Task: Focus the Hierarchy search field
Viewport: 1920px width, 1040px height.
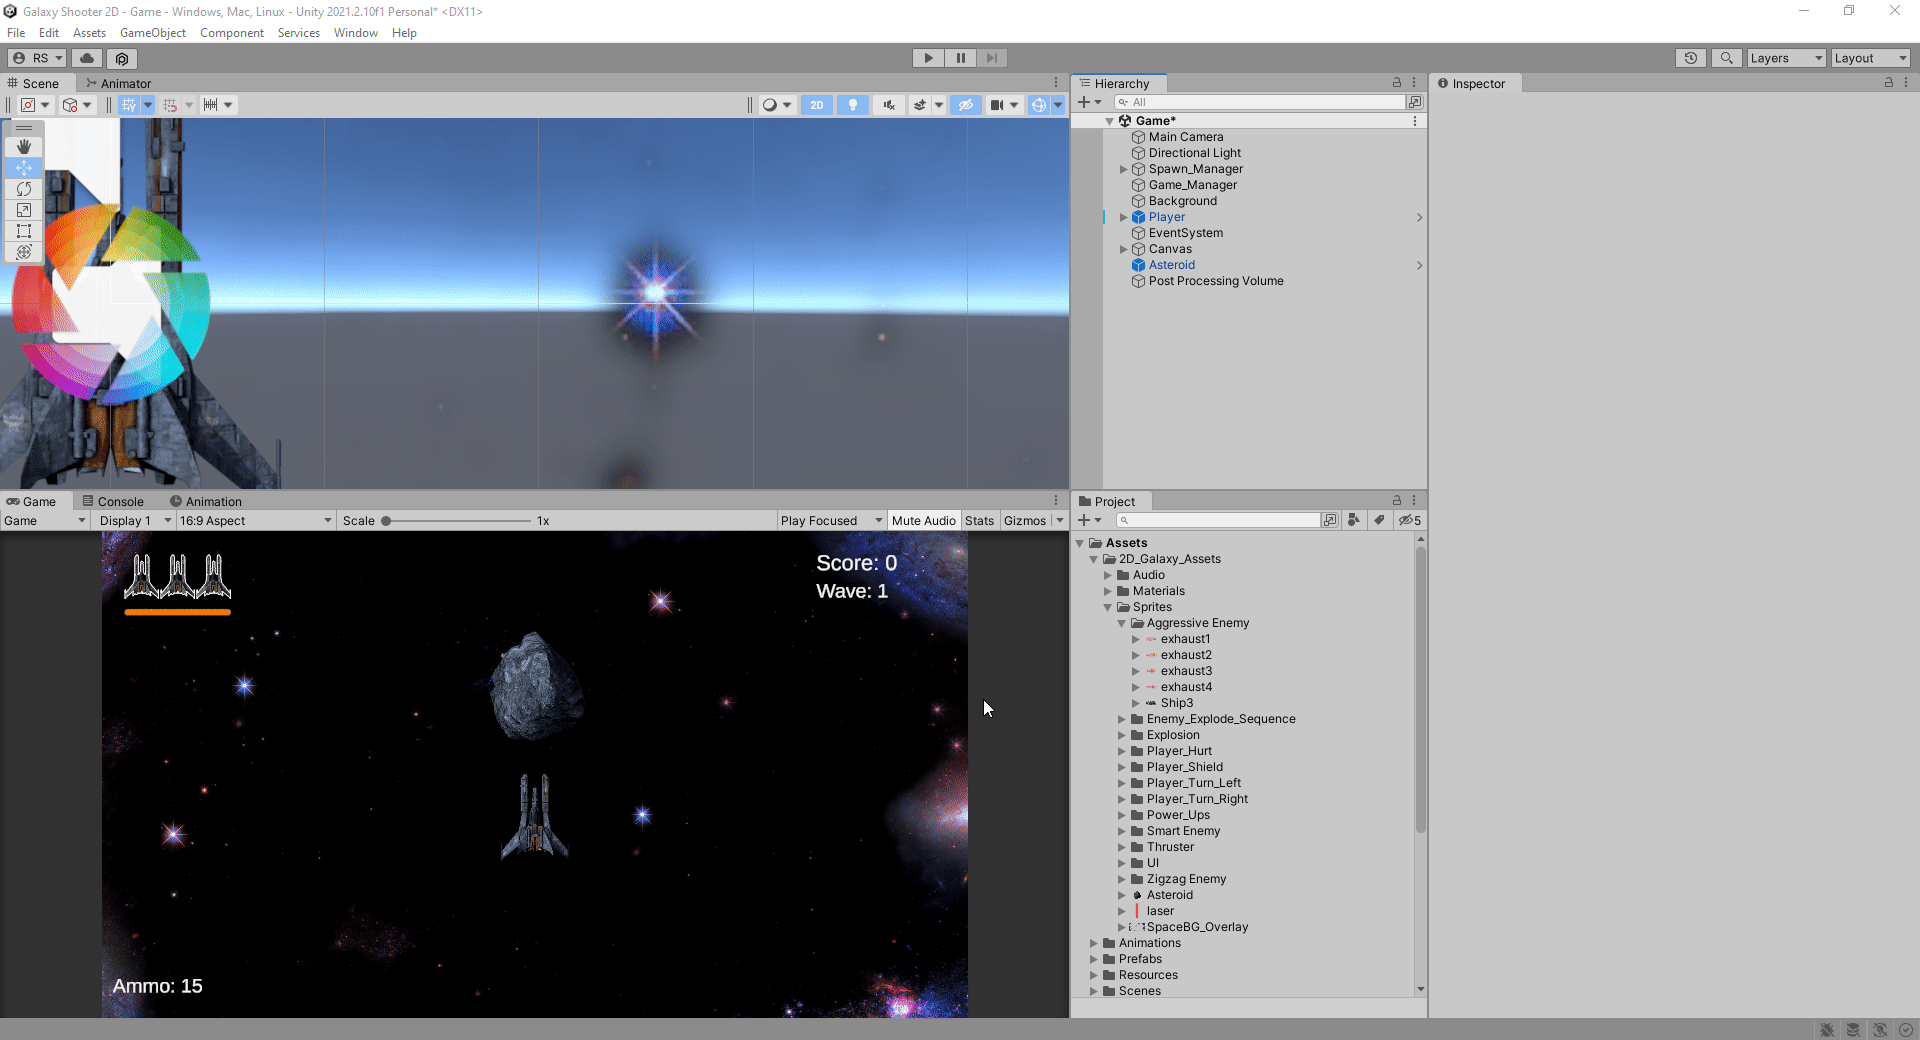Action: click(x=1260, y=102)
